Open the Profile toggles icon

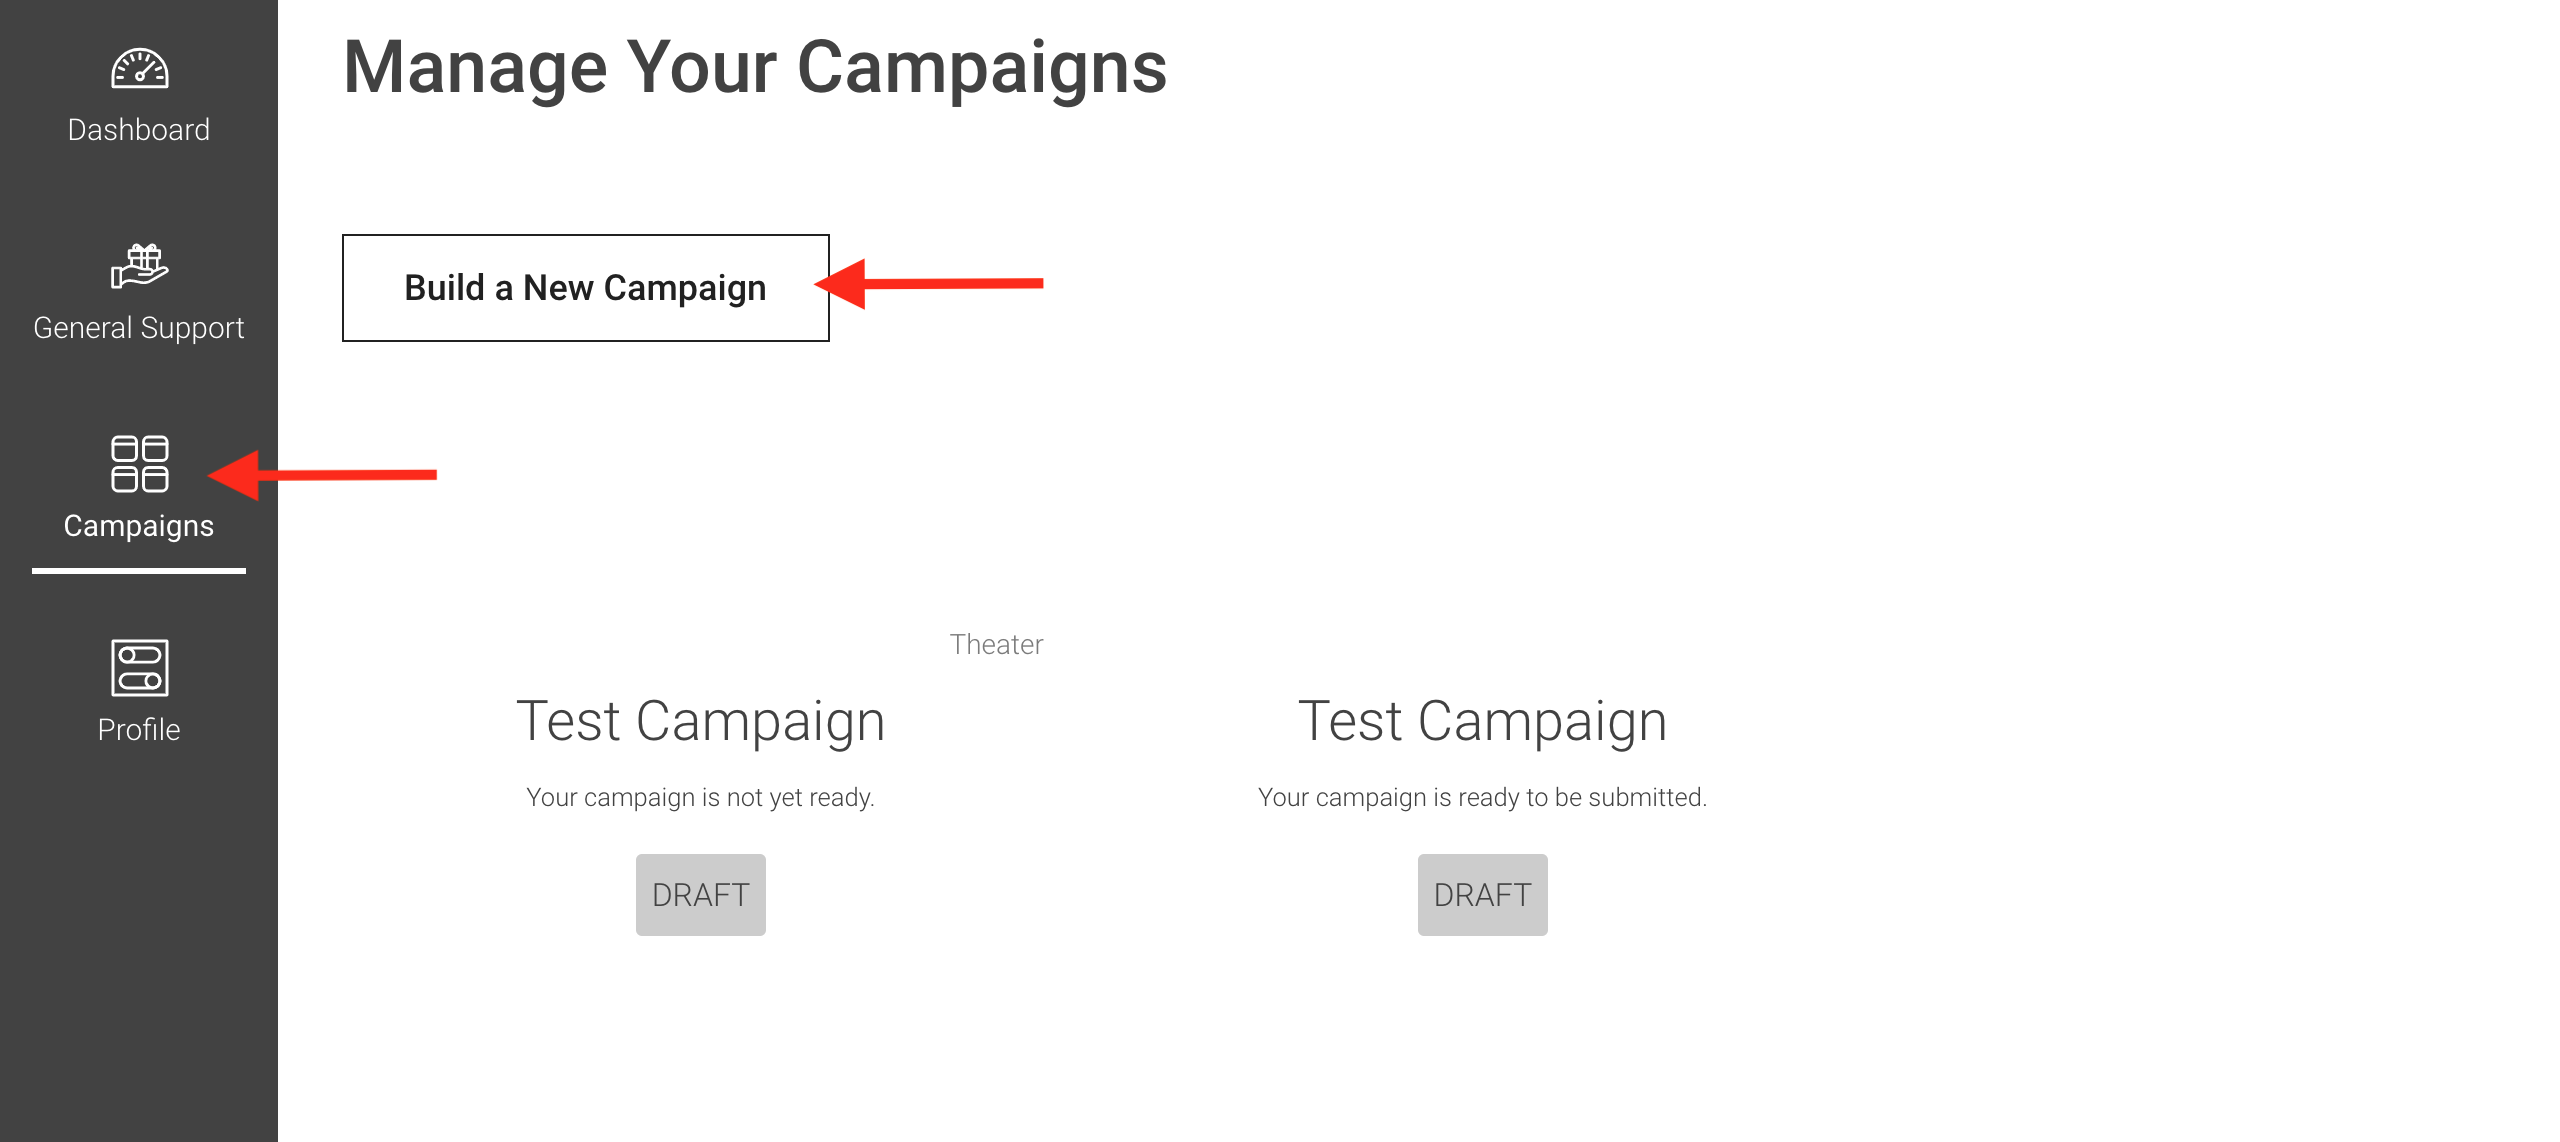tap(139, 668)
